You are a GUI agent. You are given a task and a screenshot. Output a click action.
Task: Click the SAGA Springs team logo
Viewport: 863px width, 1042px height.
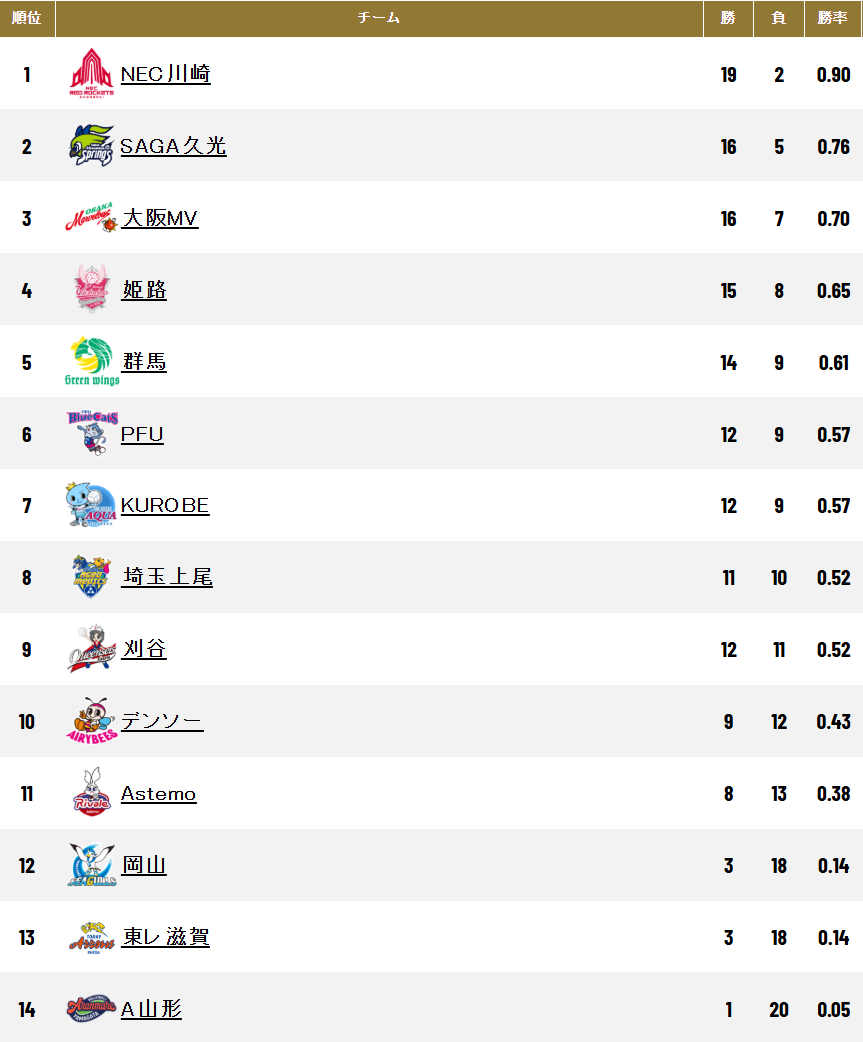coord(92,146)
